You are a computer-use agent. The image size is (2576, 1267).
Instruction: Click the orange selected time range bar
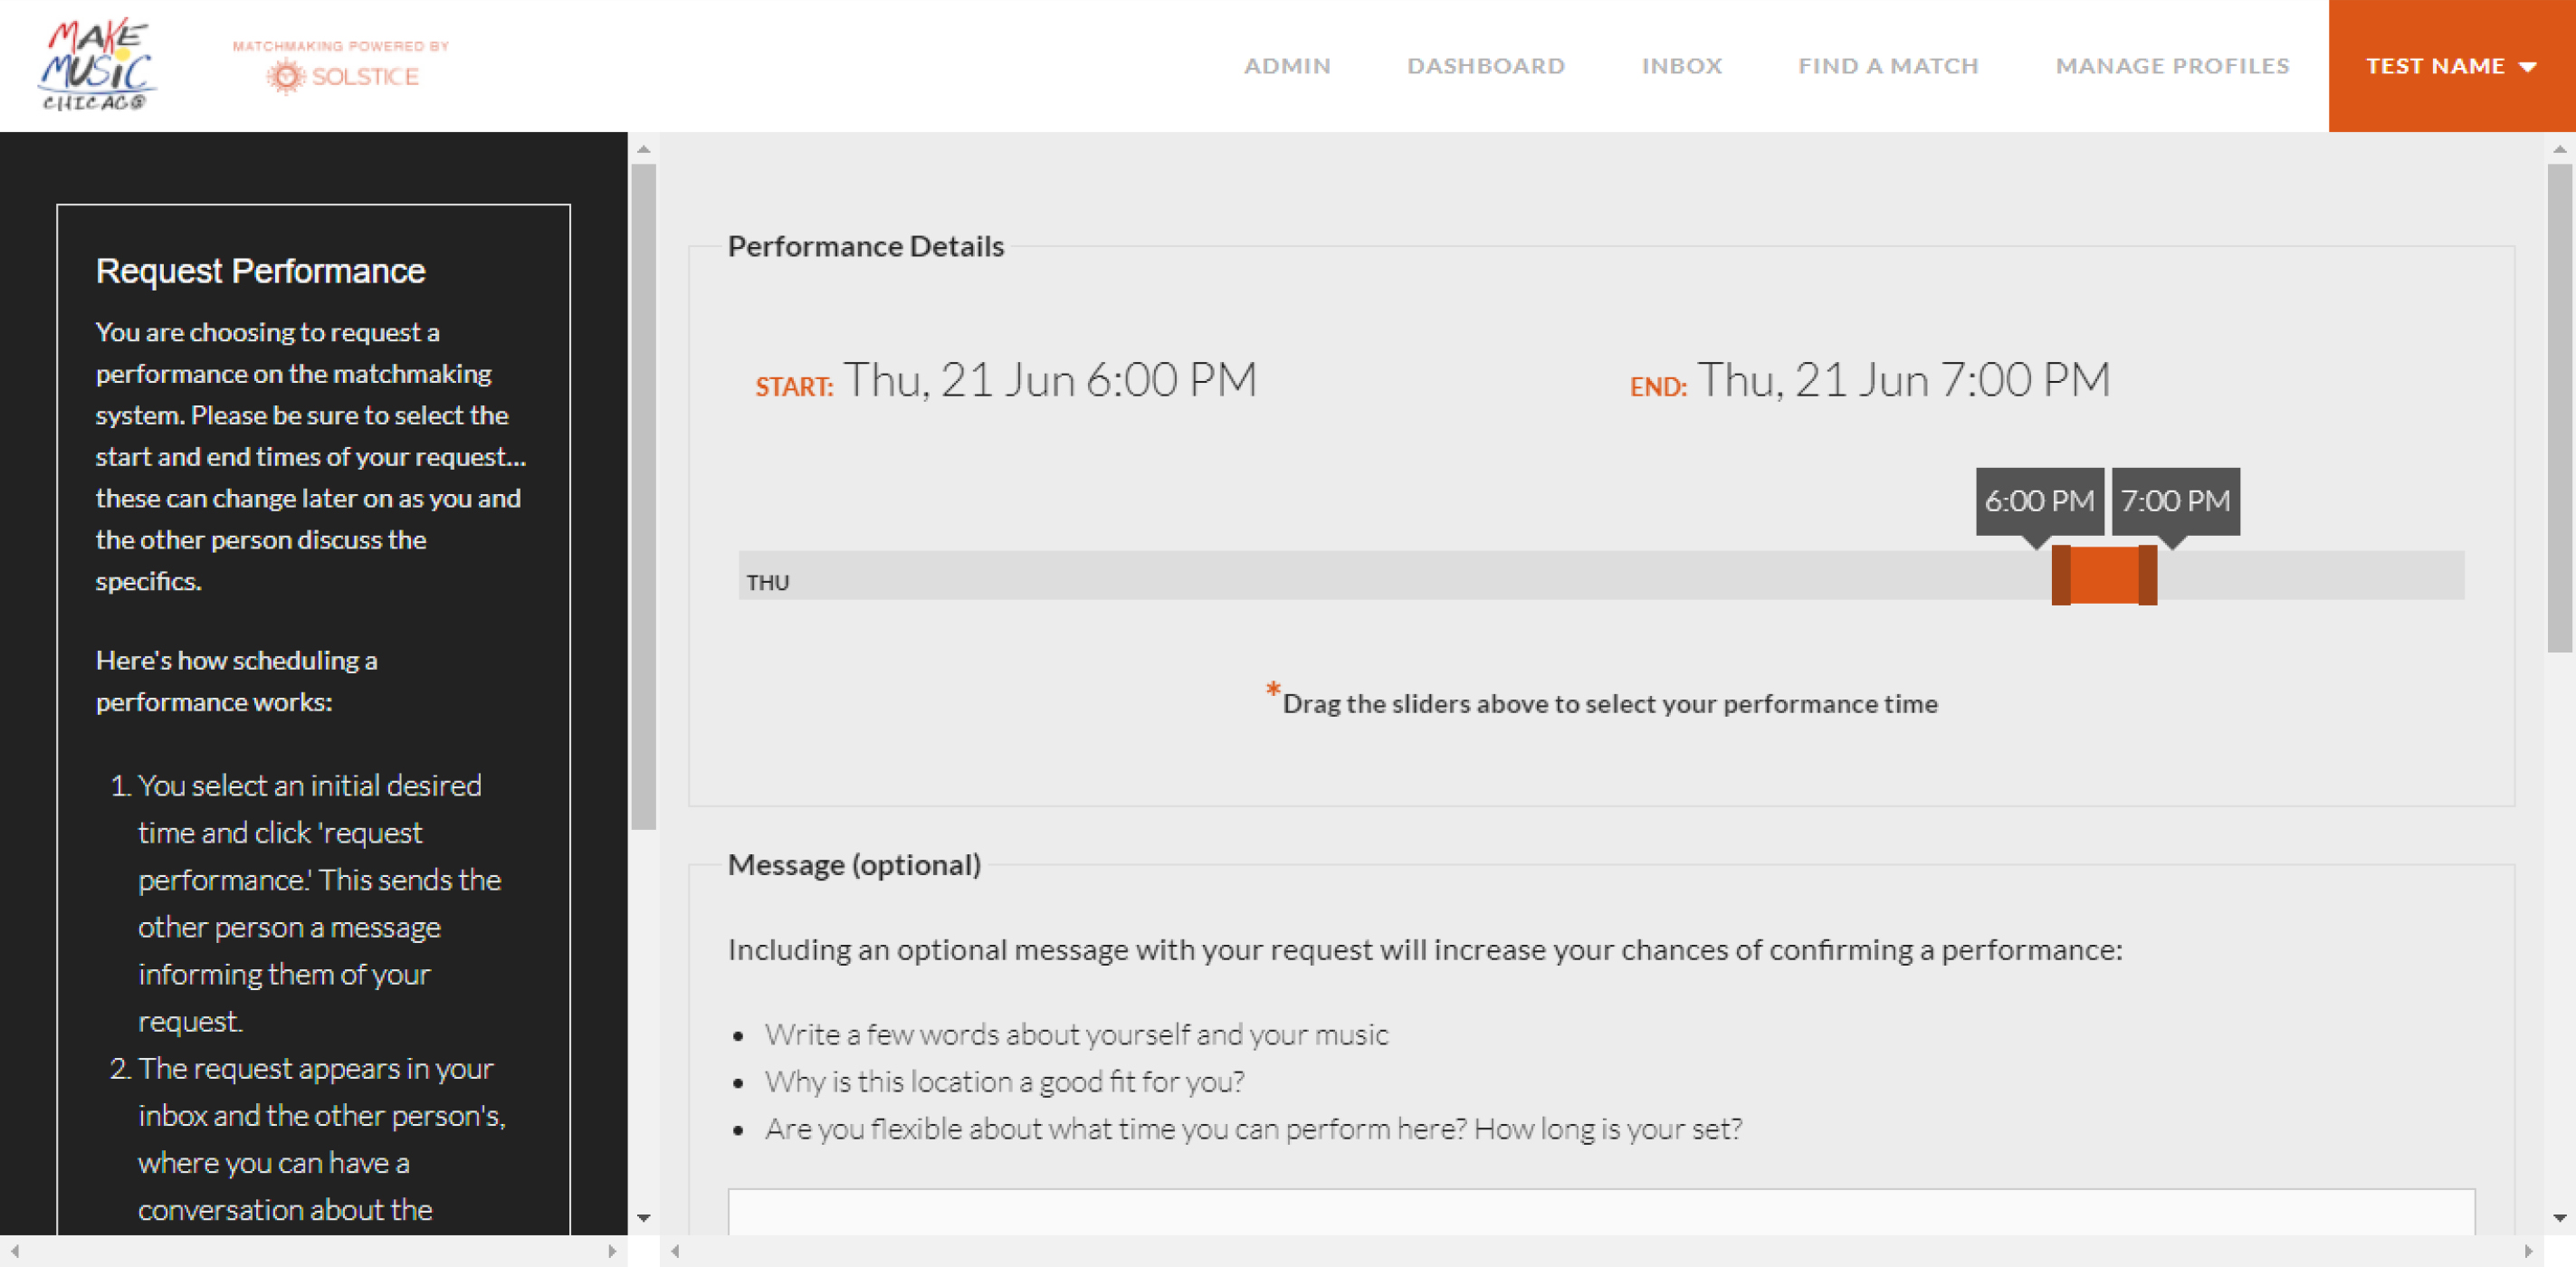(2104, 575)
